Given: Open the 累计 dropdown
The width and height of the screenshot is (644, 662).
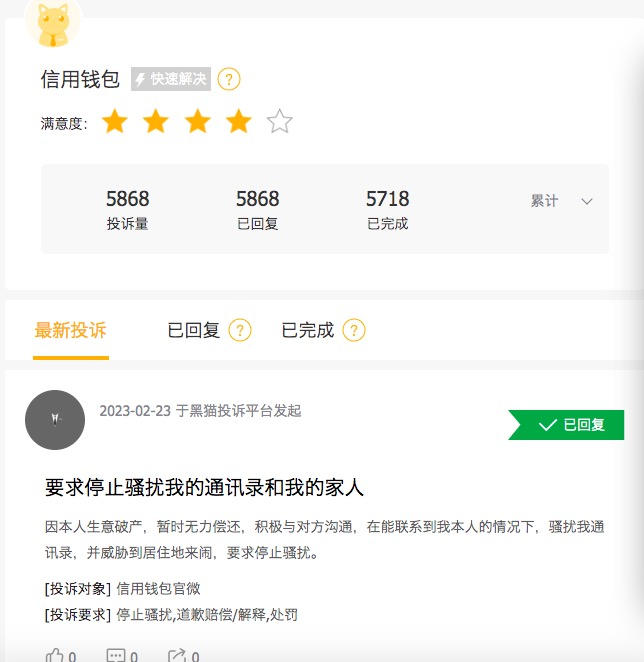Looking at the screenshot, I should [545, 201].
